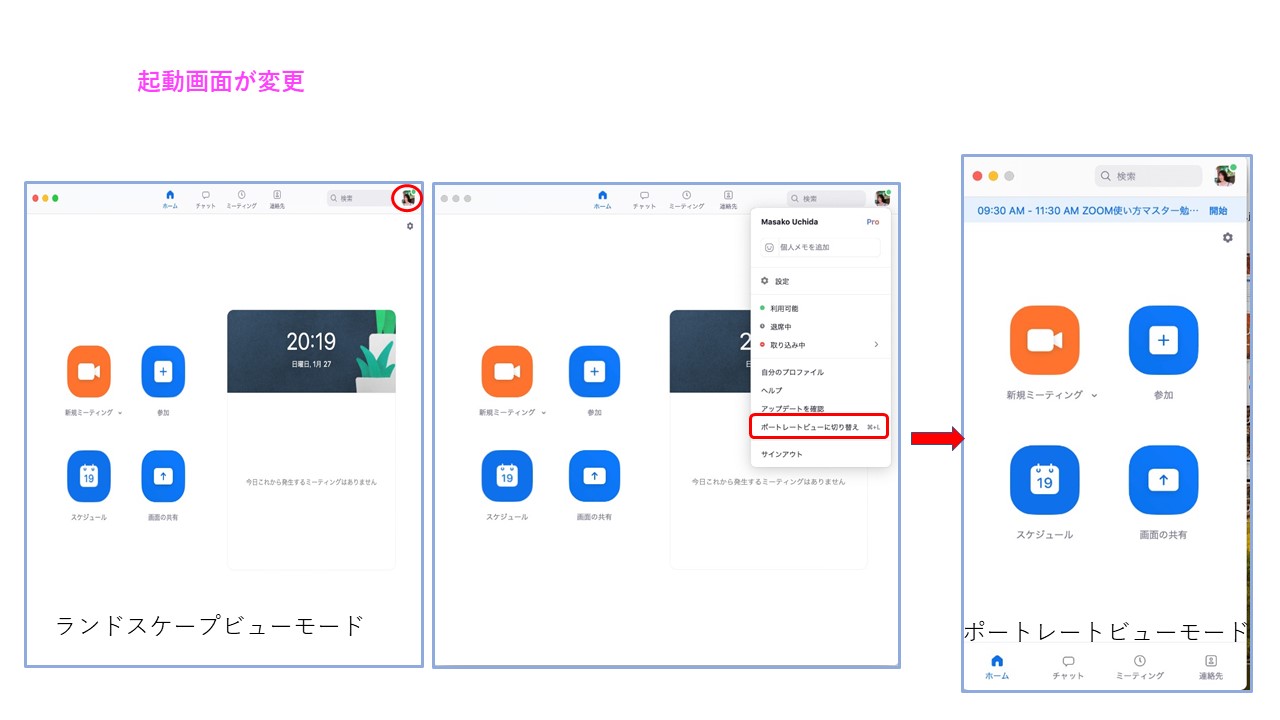Select チャット tab in the middle window
The width and height of the screenshot is (1280, 720).
point(644,199)
